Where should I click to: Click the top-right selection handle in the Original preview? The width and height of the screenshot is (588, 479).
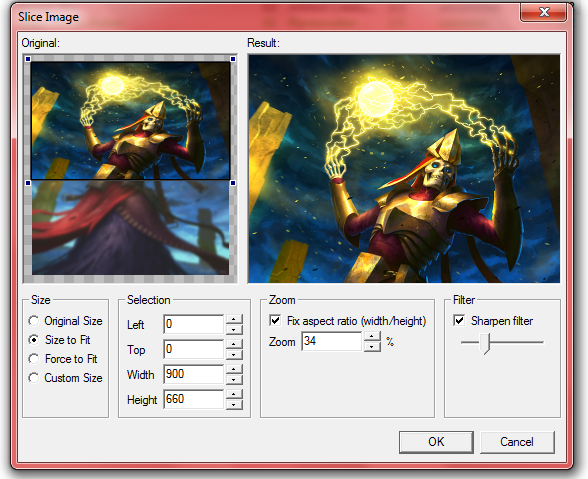233,59
